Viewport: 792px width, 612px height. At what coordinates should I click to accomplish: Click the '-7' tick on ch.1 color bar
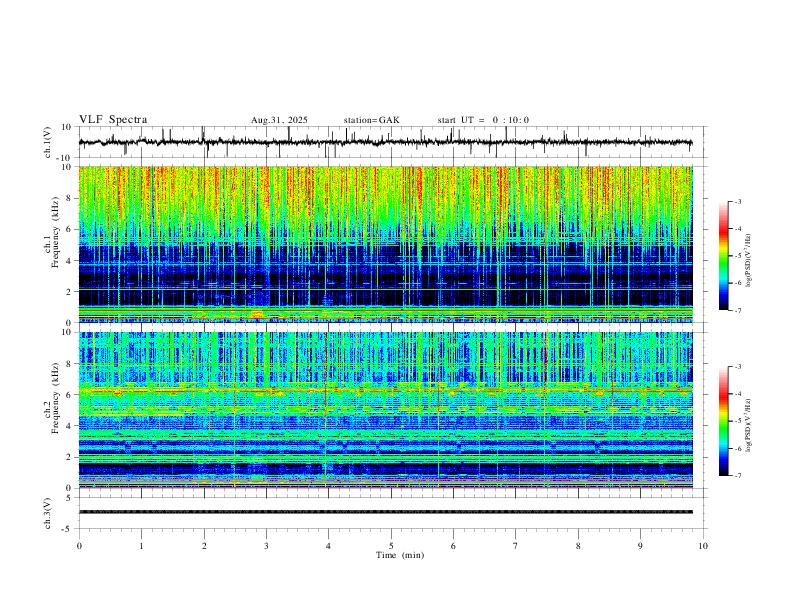tap(737, 310)
